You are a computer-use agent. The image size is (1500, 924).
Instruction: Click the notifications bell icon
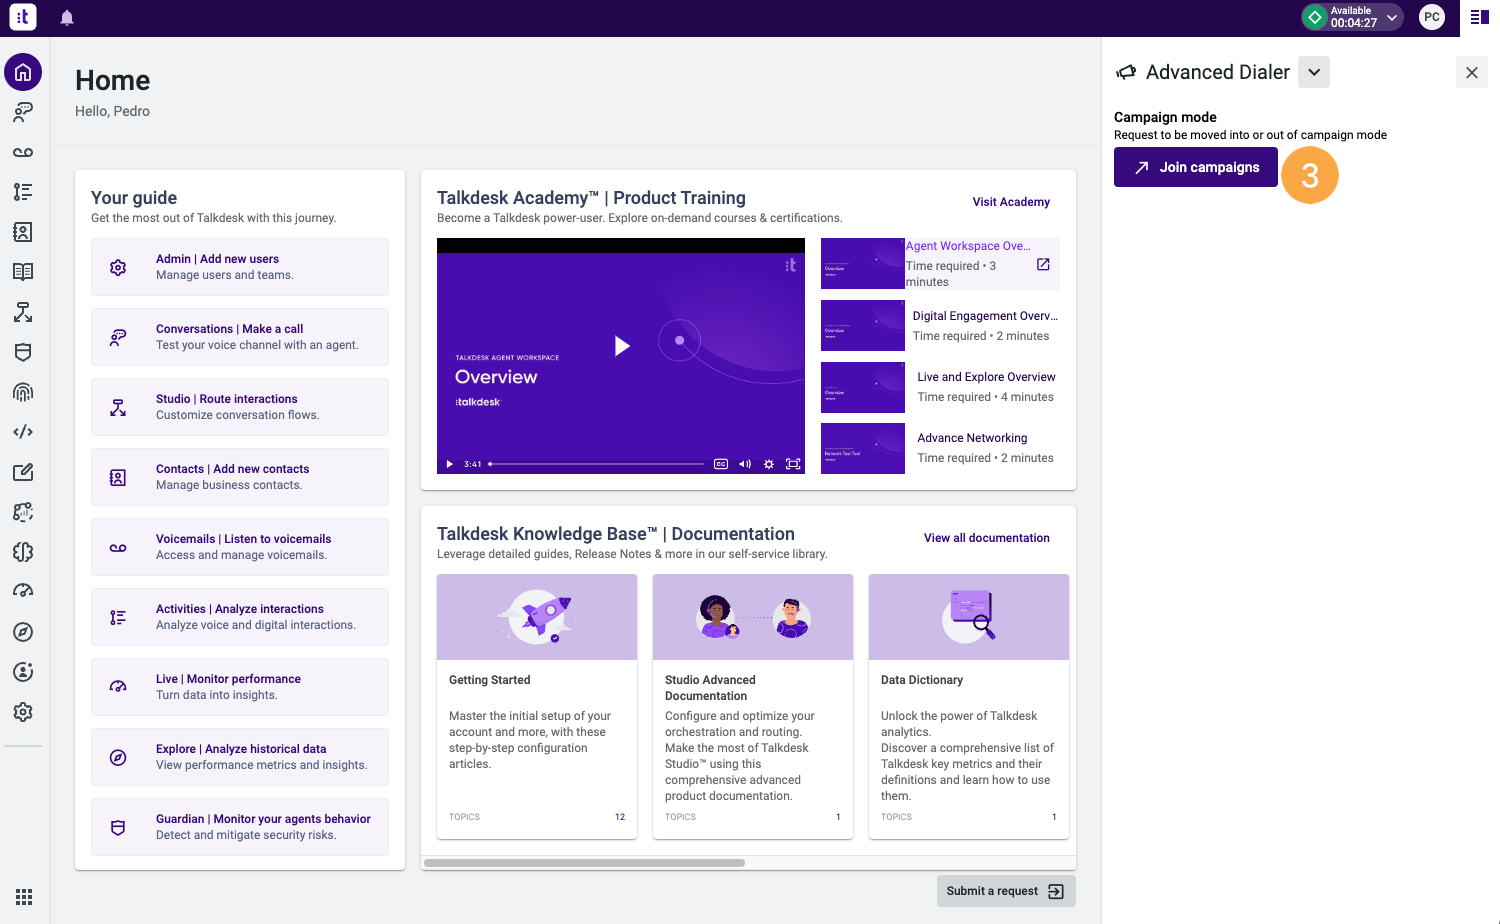(67, 18)
